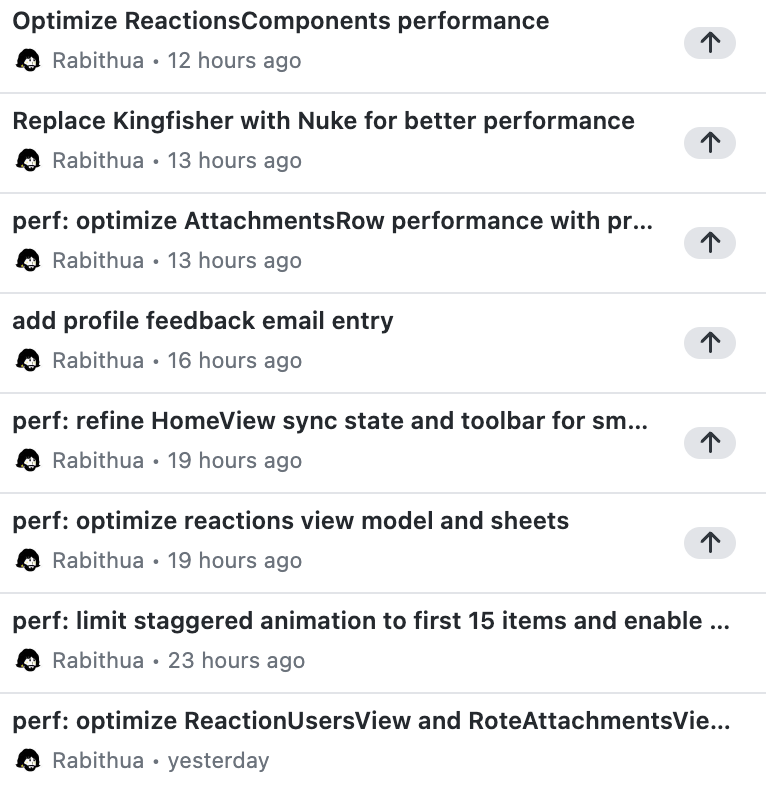Push arrow for 'refine HomeView sync state' commit
Viewport: 766px width, 790px height.
tap(709, 442)
